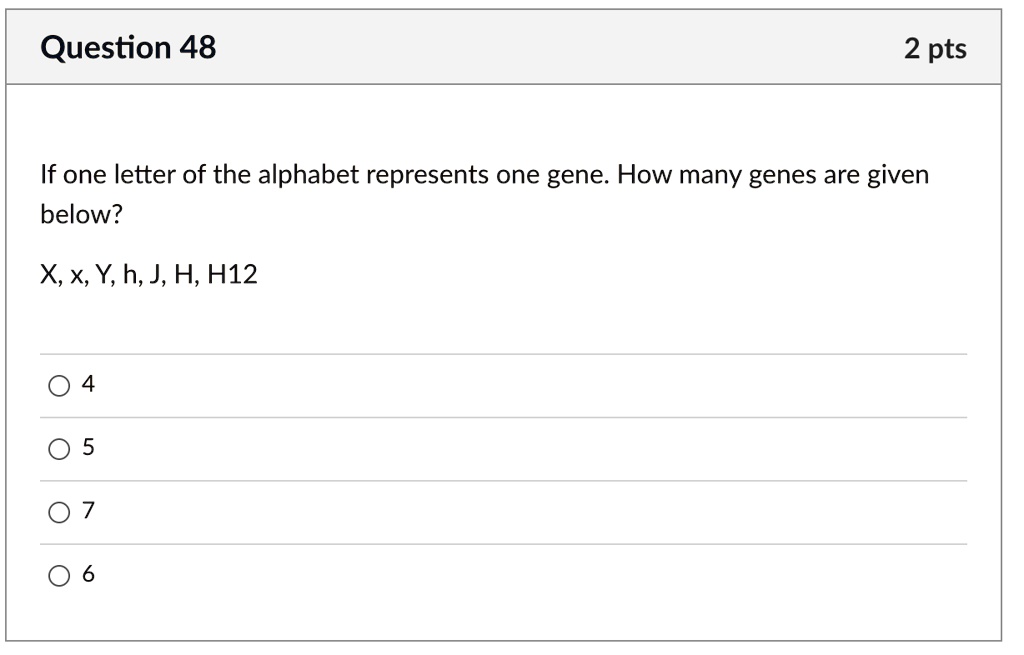Click the answer label text 4
The width and height of the screenshot is (1024, 655).
click(88, 382)
